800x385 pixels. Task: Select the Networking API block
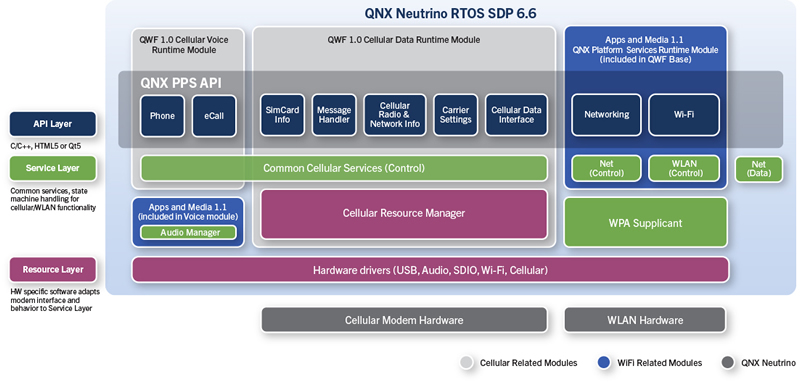pyautogui.click(x=606, y=115)
